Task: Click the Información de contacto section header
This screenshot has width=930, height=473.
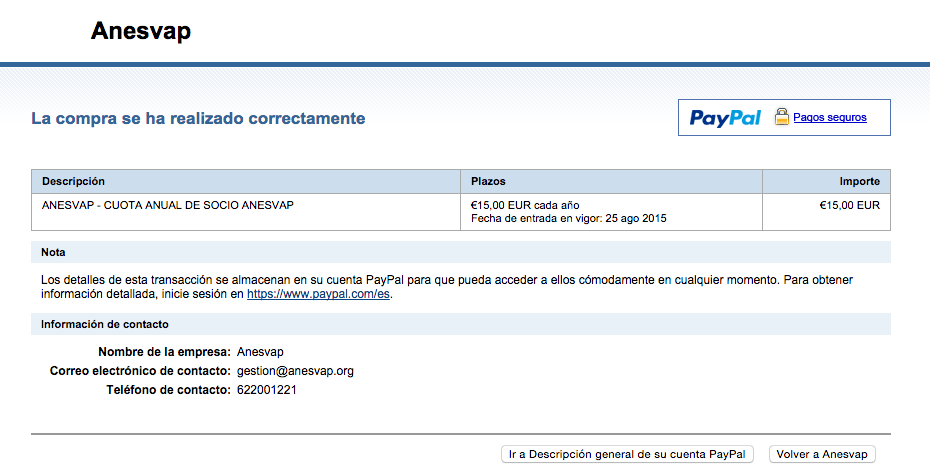Action: pyautogui.click(x=104, y=324)
